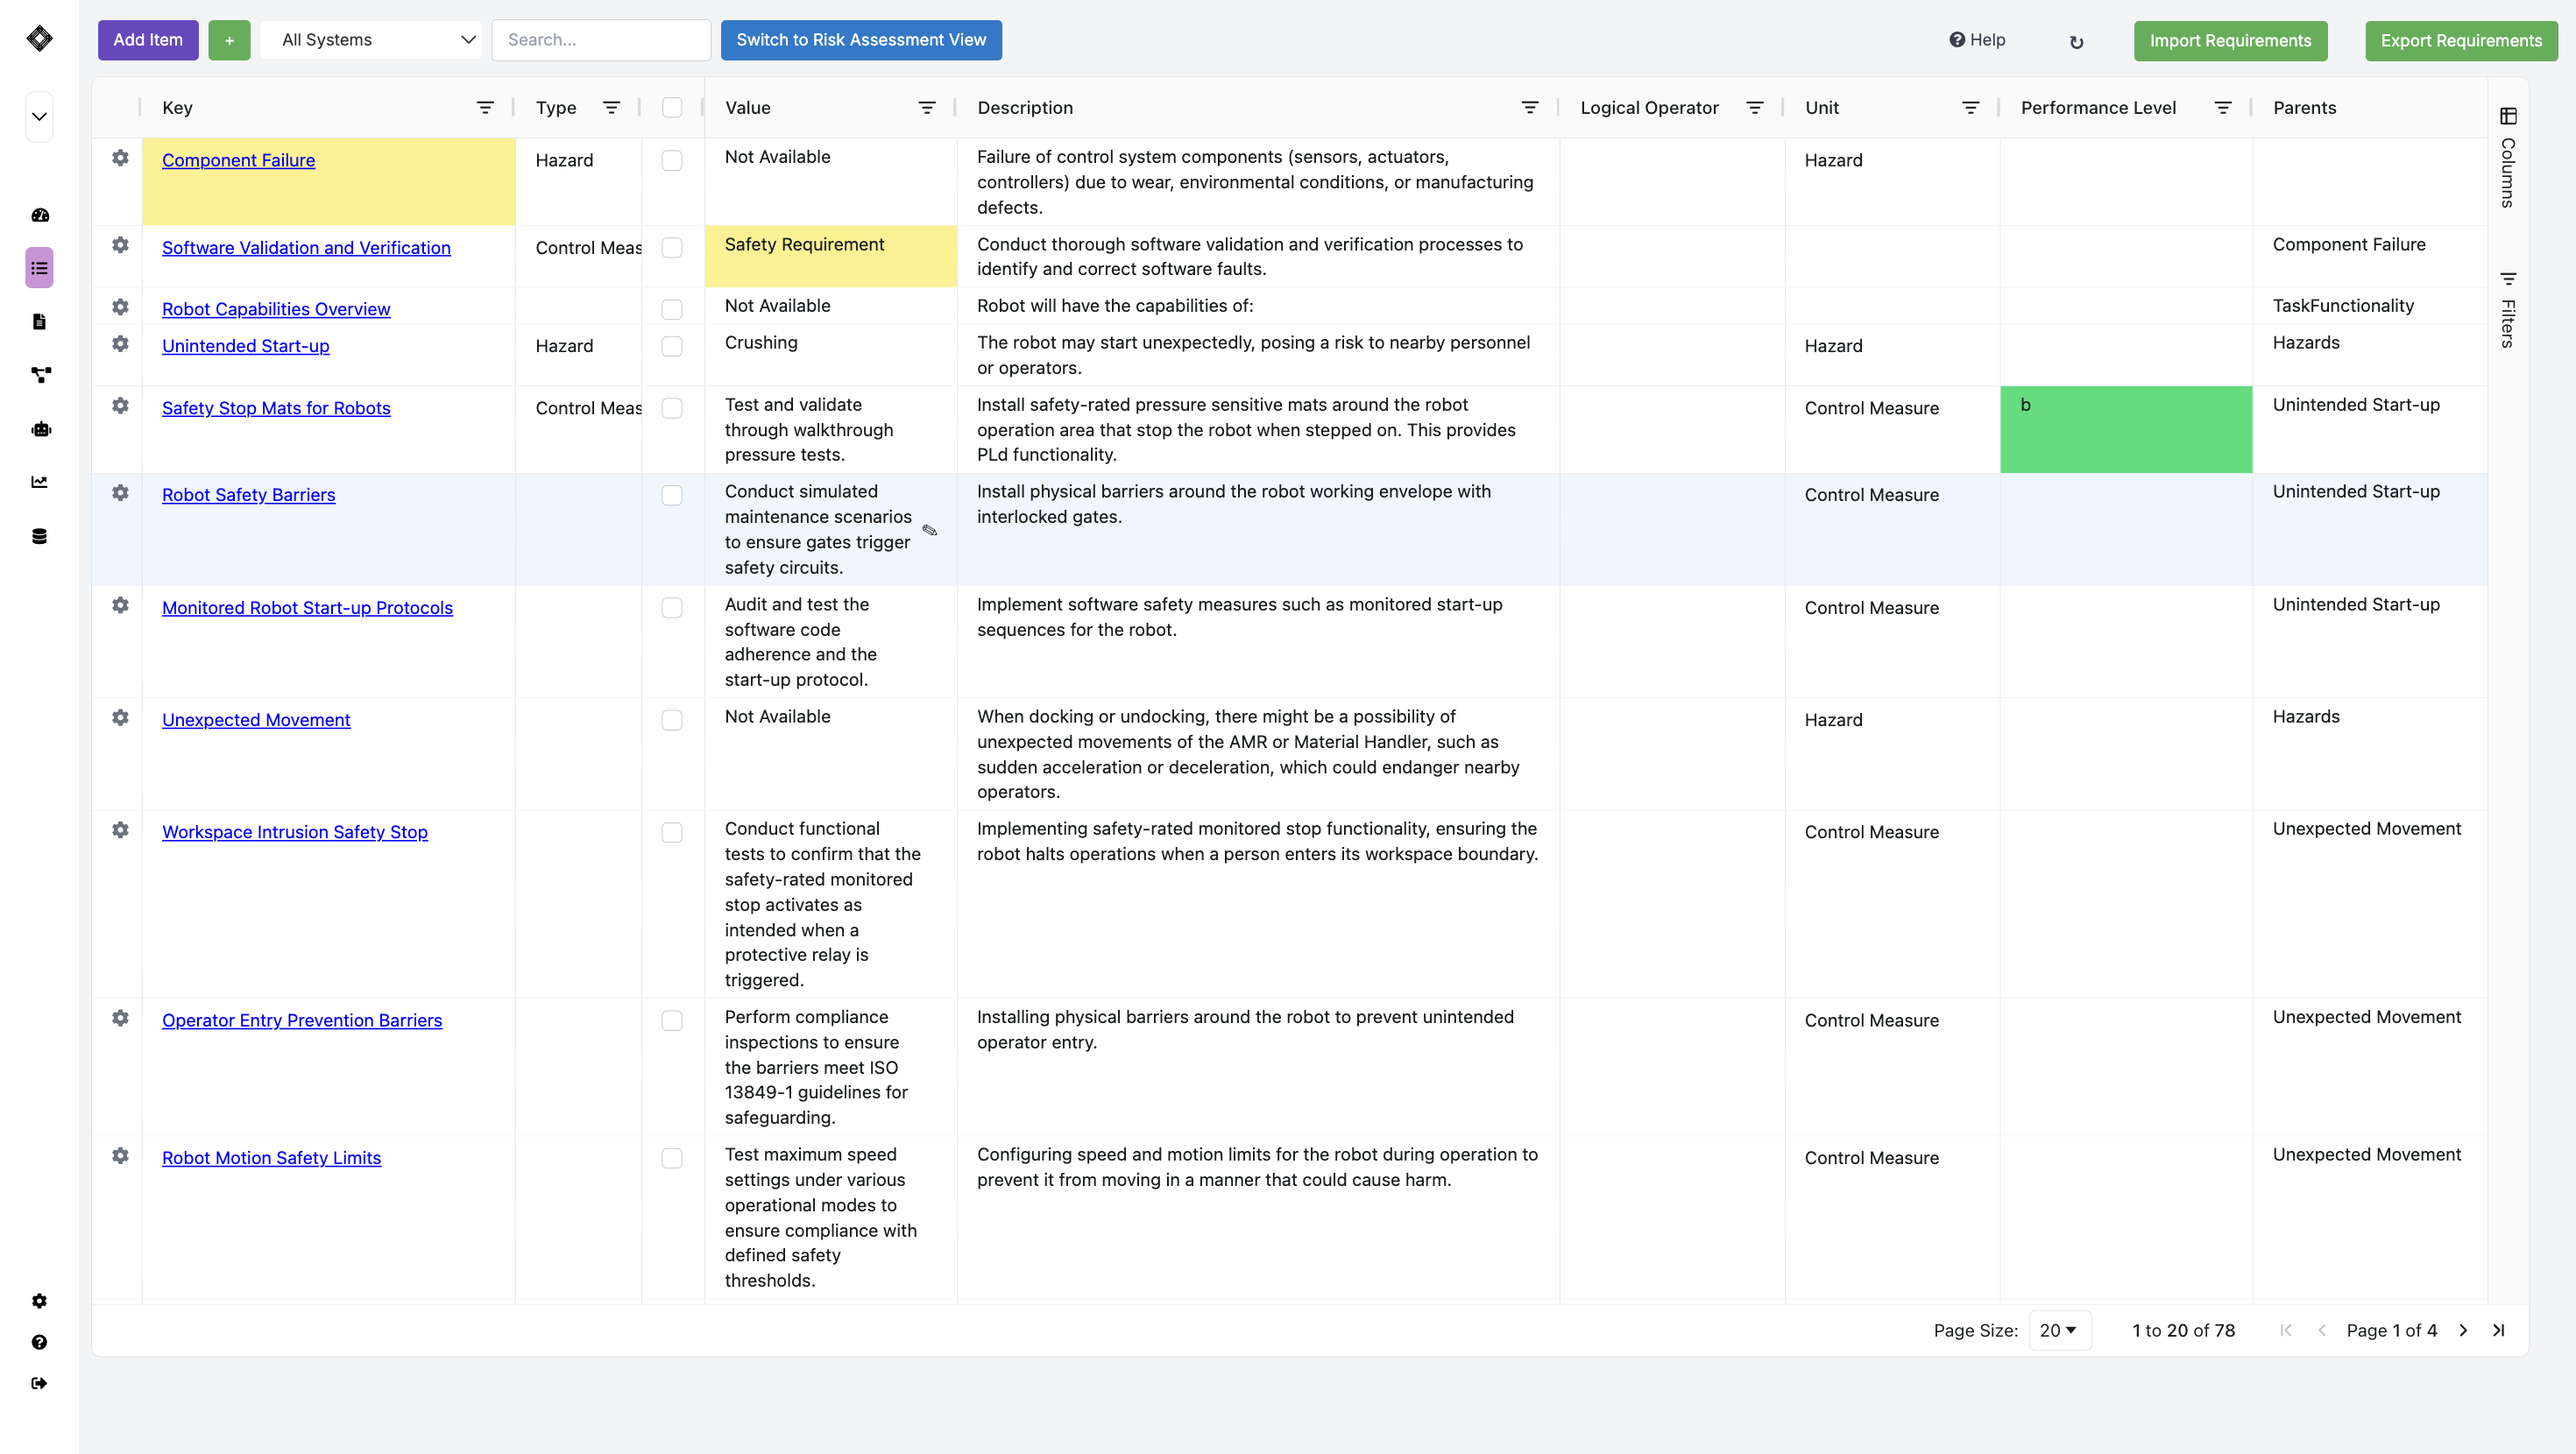Click Switch to Risk Assessment View button

tap(861, 40)
